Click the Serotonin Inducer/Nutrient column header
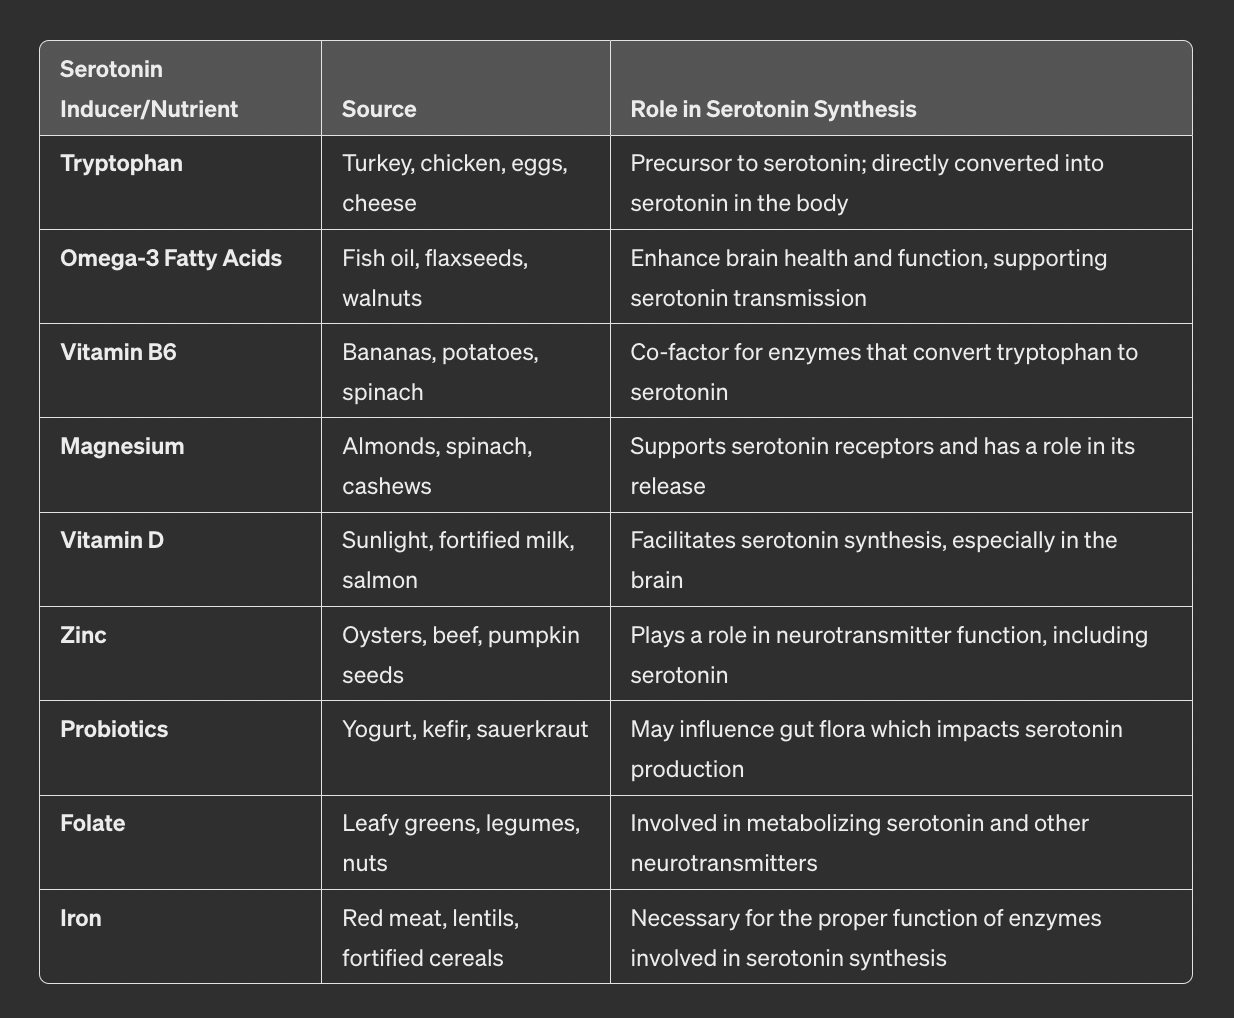Viewport: 1234px width, 1018px height. tap(149, 89)
